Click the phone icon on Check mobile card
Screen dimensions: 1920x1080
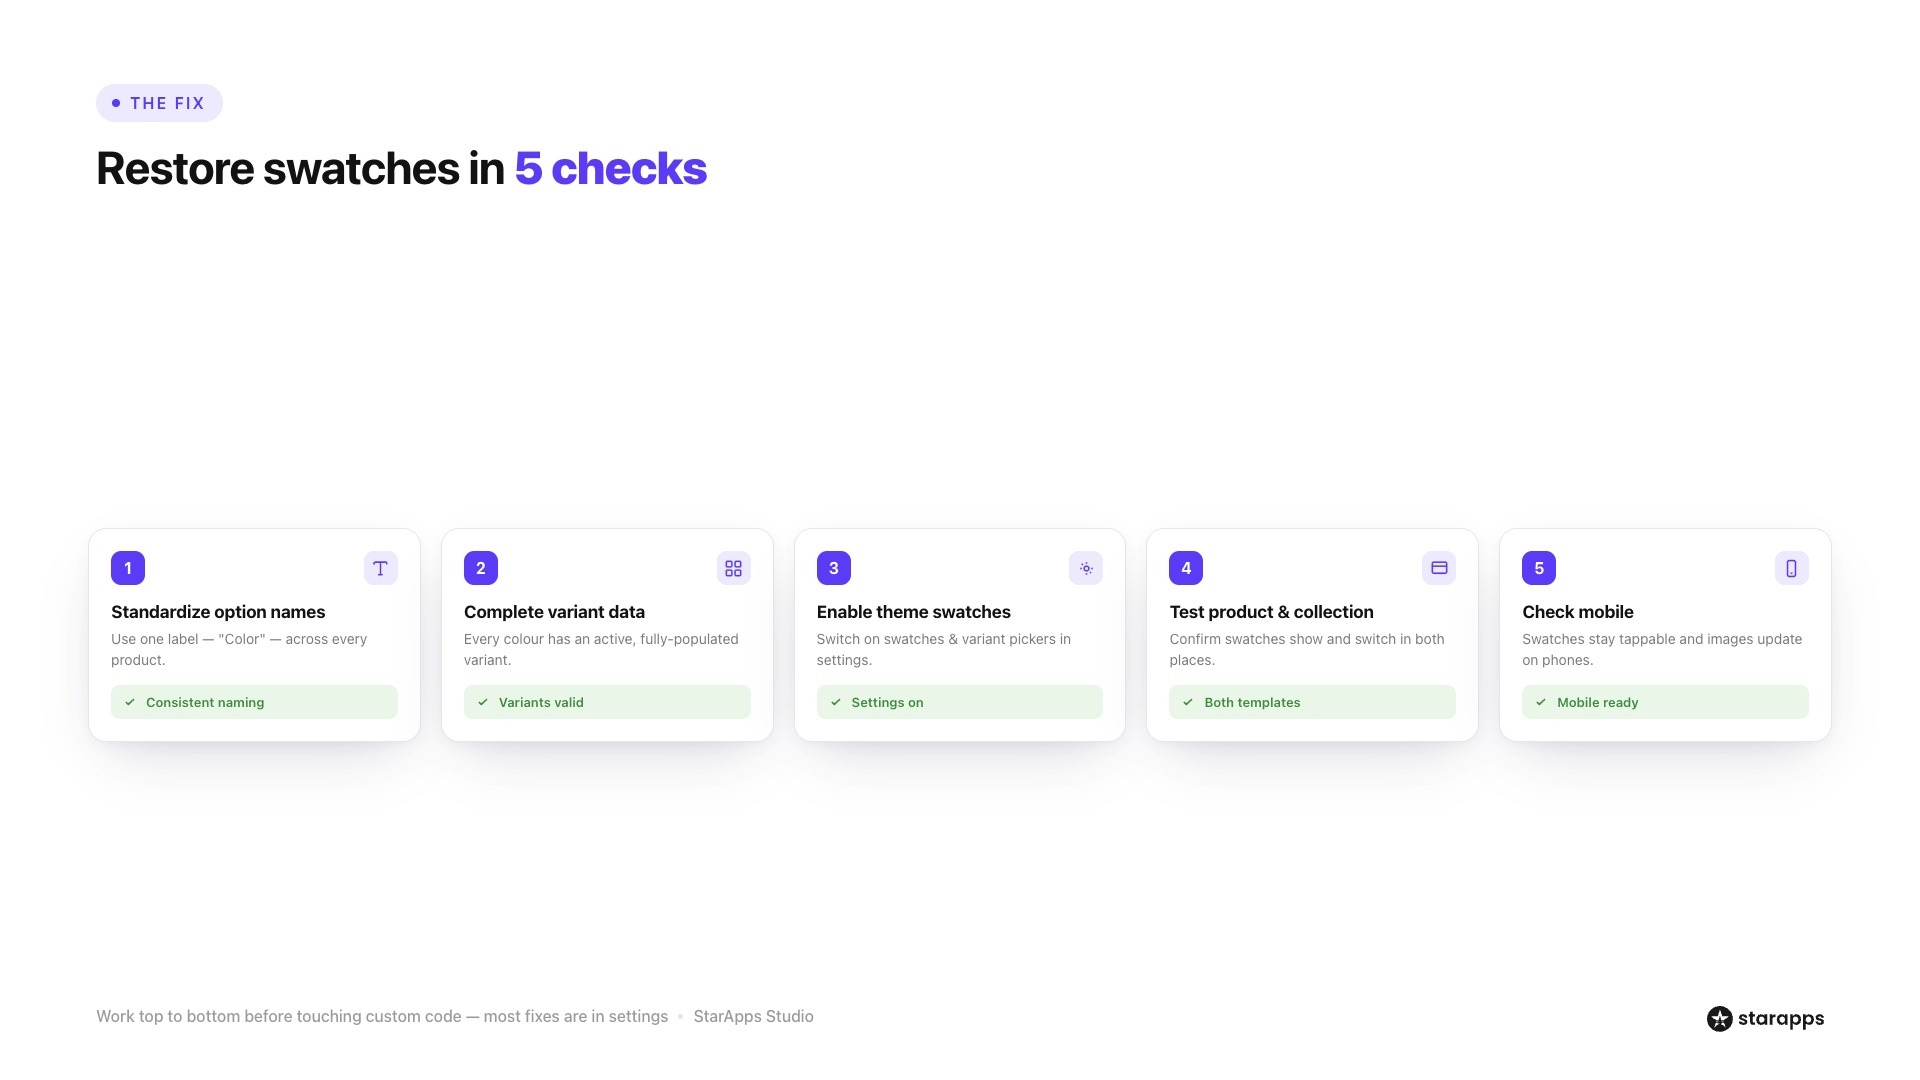pos(1791,568)
